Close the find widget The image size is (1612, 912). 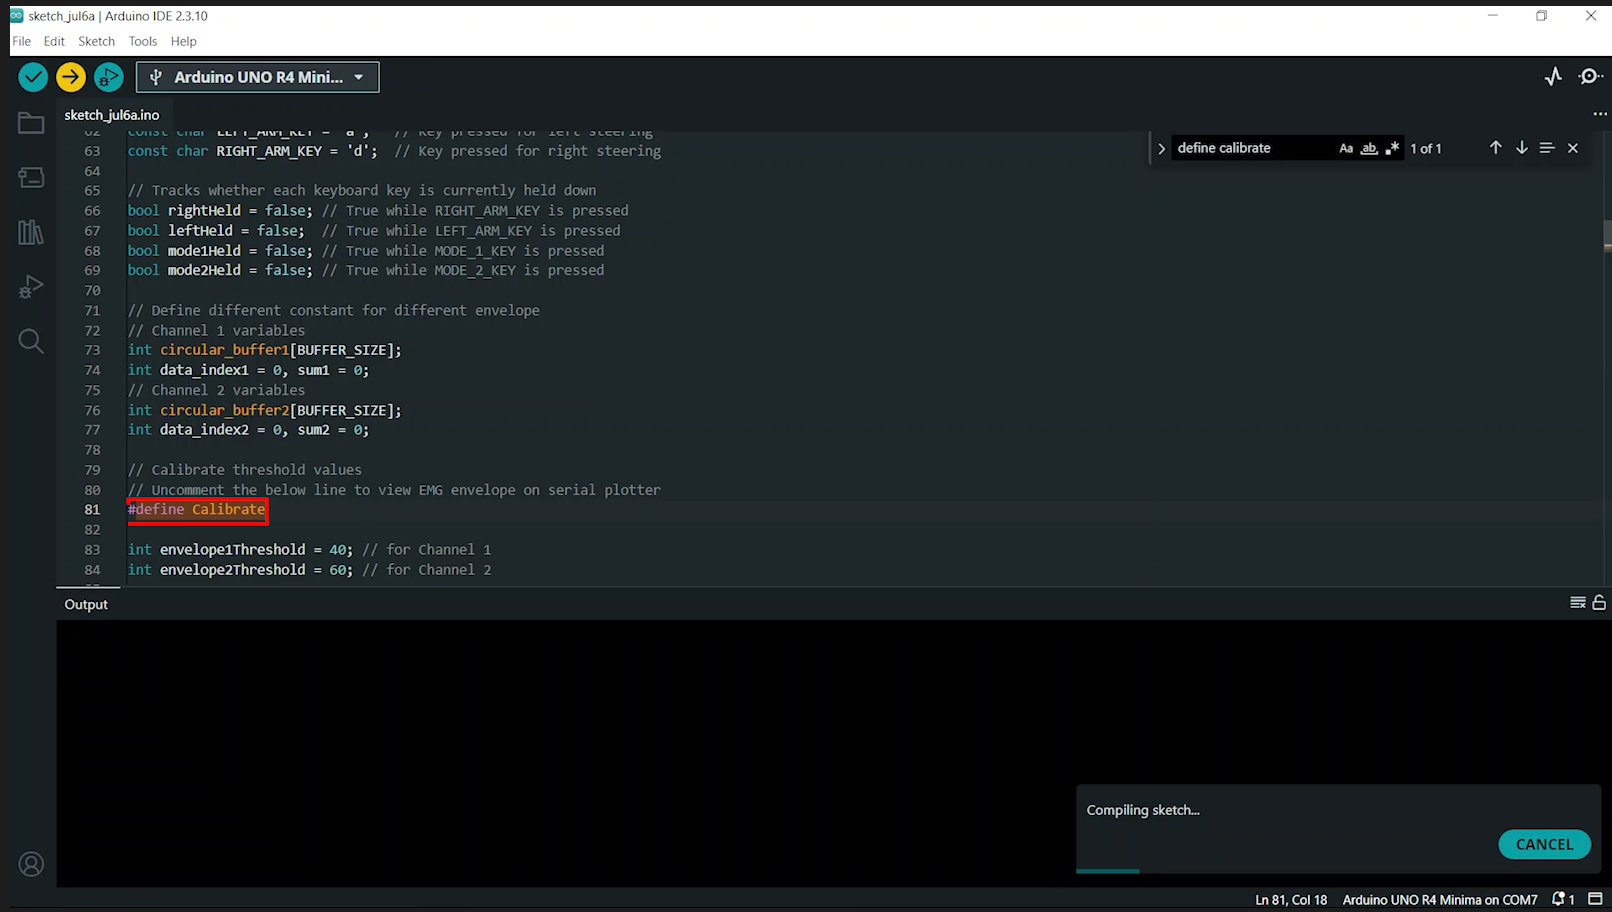coord(1573,148)
